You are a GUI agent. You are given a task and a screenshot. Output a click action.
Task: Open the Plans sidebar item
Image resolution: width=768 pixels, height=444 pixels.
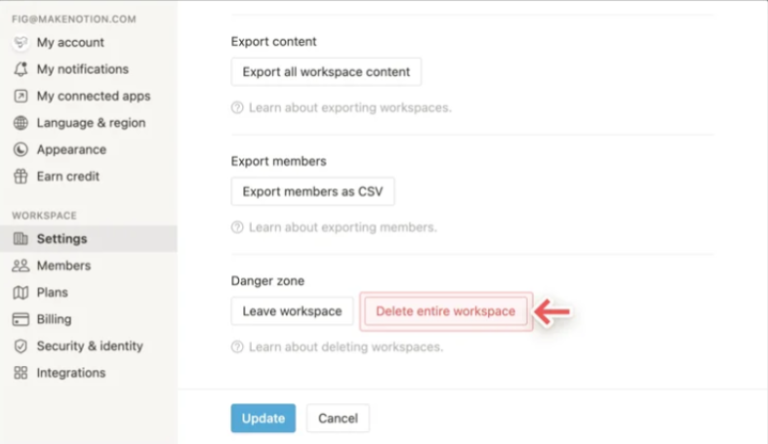pyautogui.click(x=52, y=293)
